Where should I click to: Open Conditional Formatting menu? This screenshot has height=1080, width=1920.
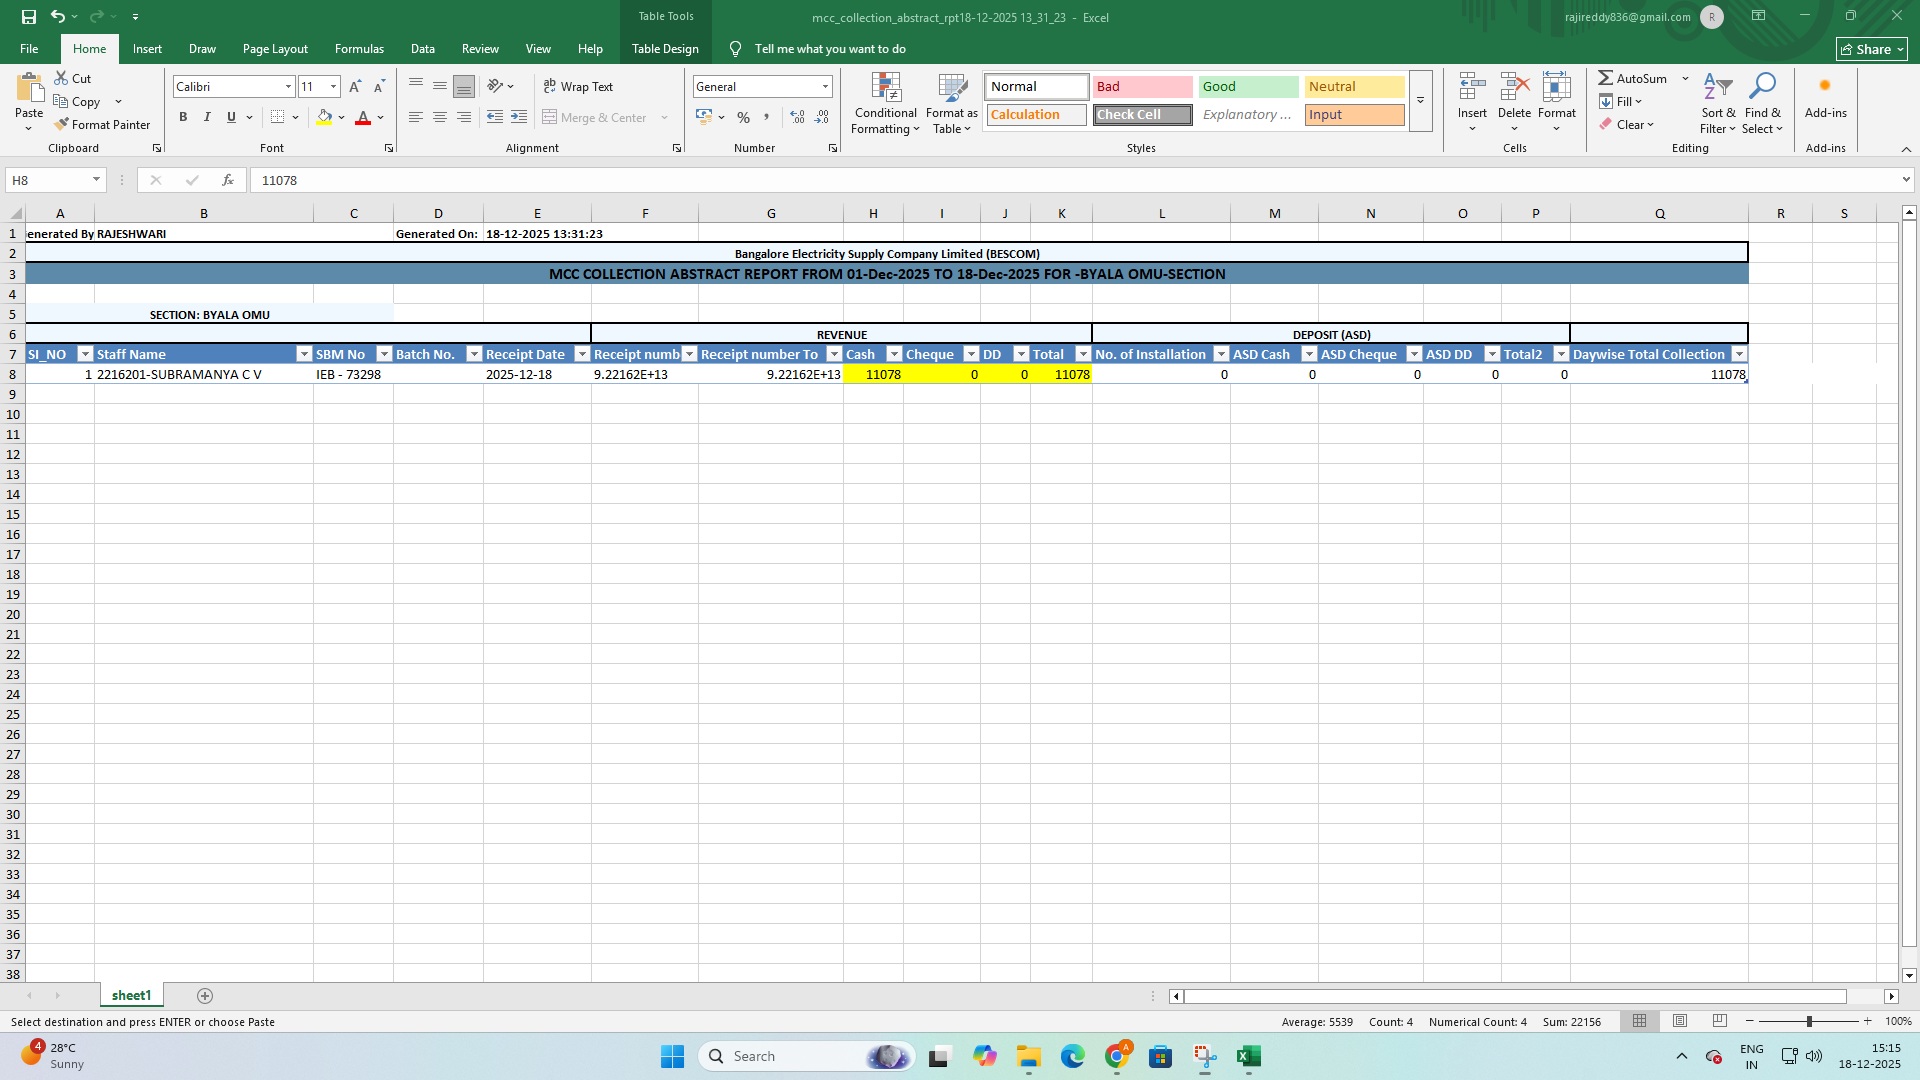[885, 104]
